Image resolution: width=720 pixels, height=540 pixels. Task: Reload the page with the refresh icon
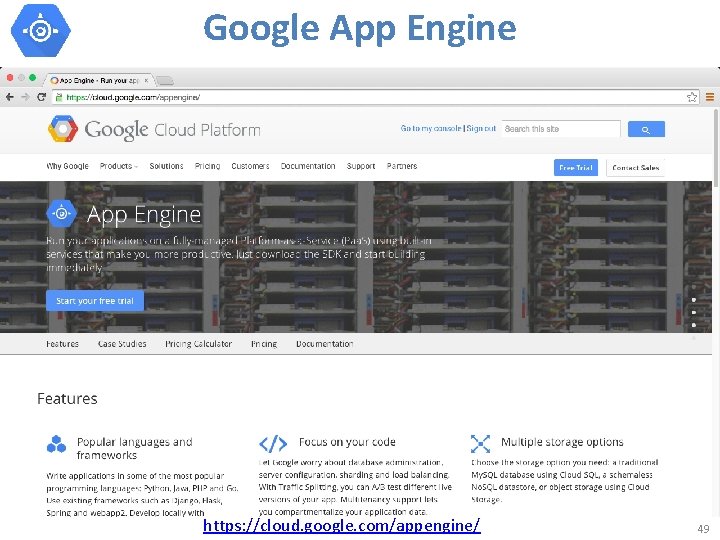pos(41,97)
